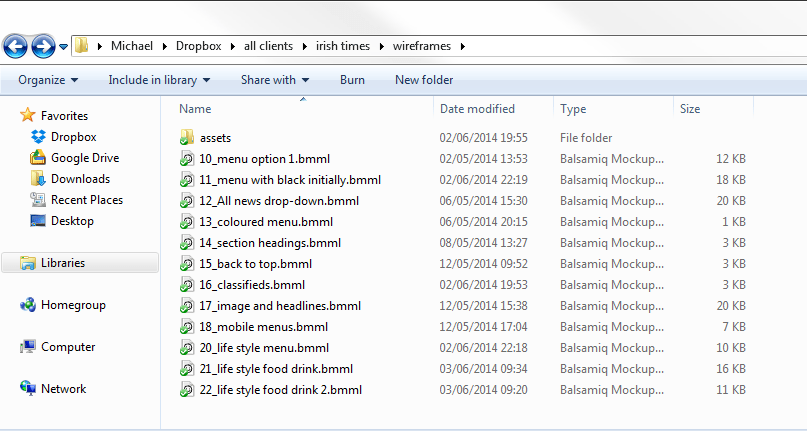Open the 'Share with' menu
Screen dimensions: 807x431
coord(275,80)
